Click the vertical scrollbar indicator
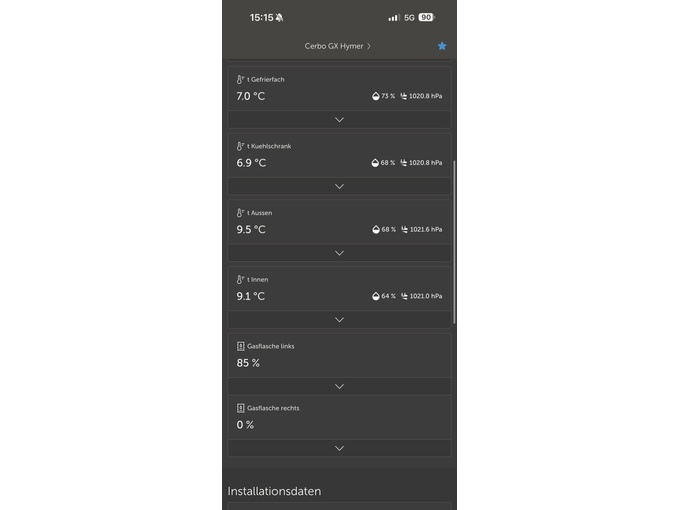The image size is (680, 510). pyautogui.click(x=455, y=240)
